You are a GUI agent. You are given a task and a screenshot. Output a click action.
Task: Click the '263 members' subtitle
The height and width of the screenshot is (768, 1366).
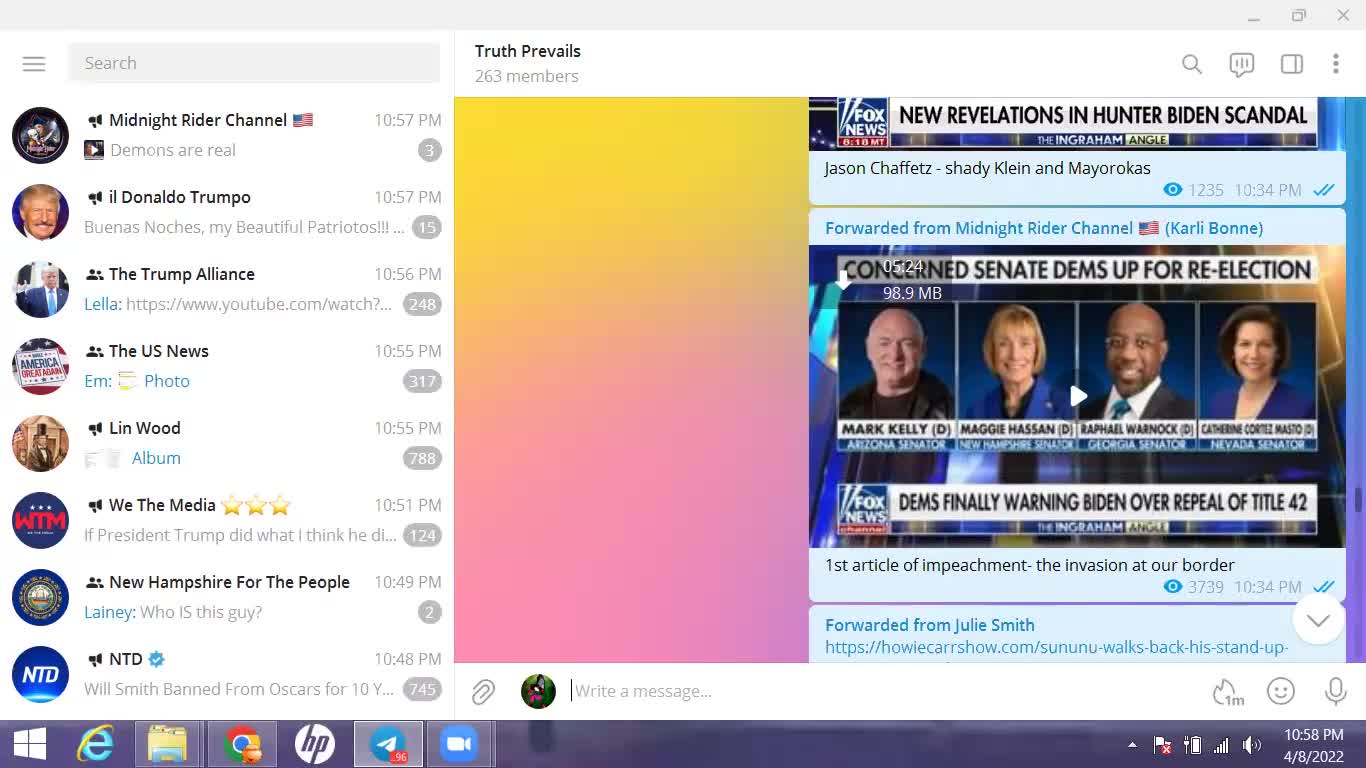click(526, 76)
